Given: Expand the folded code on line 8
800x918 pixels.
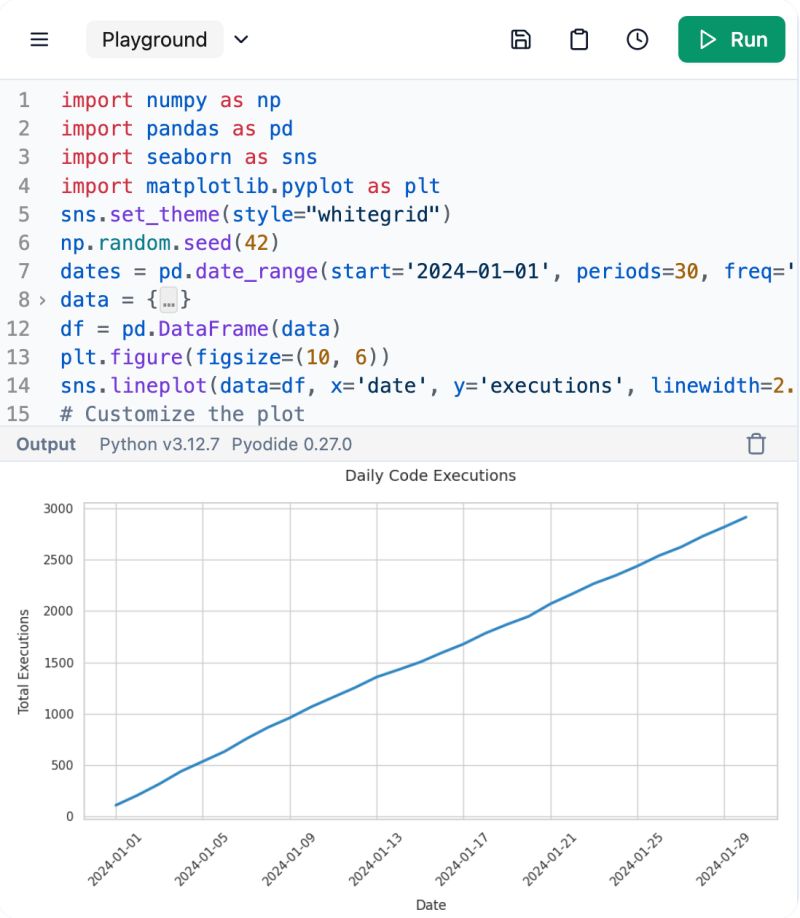Looking at the screenshot, I should pos(42,300).
